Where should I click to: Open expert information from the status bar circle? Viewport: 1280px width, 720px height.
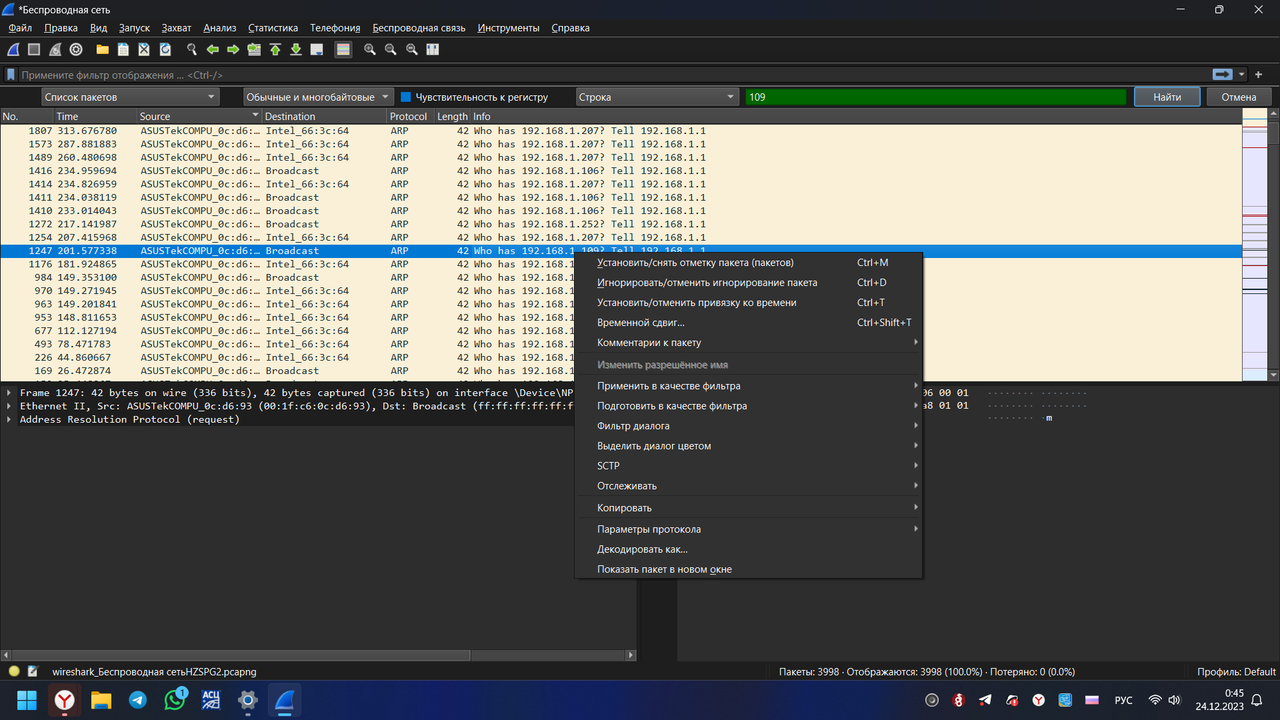pyautogui.click(x=14, y=671)
